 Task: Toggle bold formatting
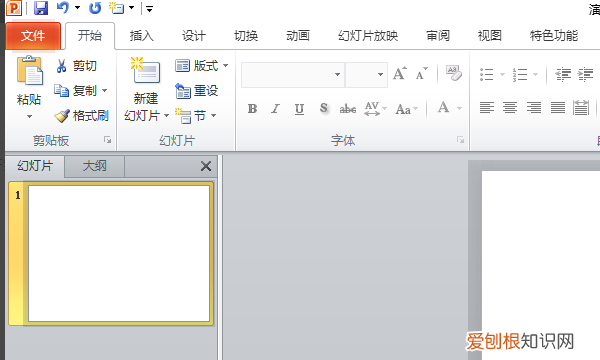[253, 109]
